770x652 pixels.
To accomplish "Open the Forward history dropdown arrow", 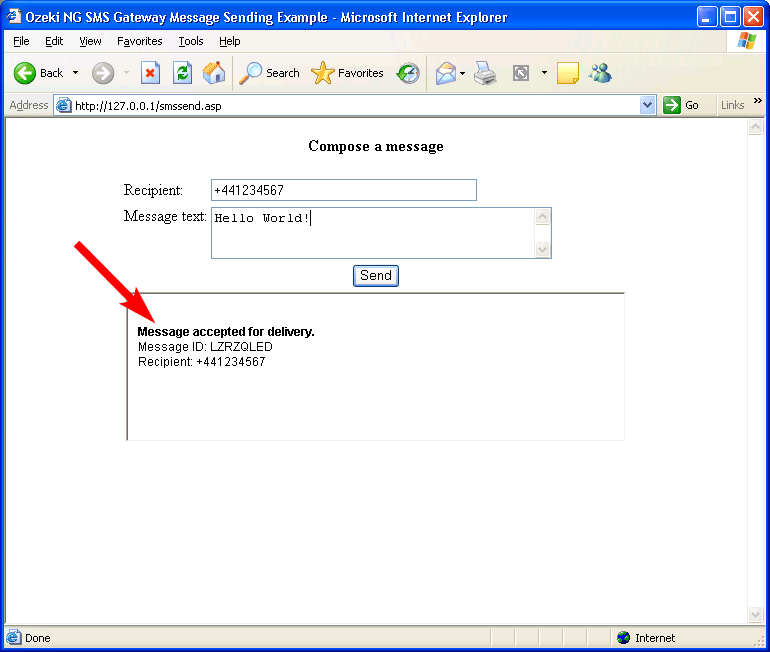I will (126, 73).
